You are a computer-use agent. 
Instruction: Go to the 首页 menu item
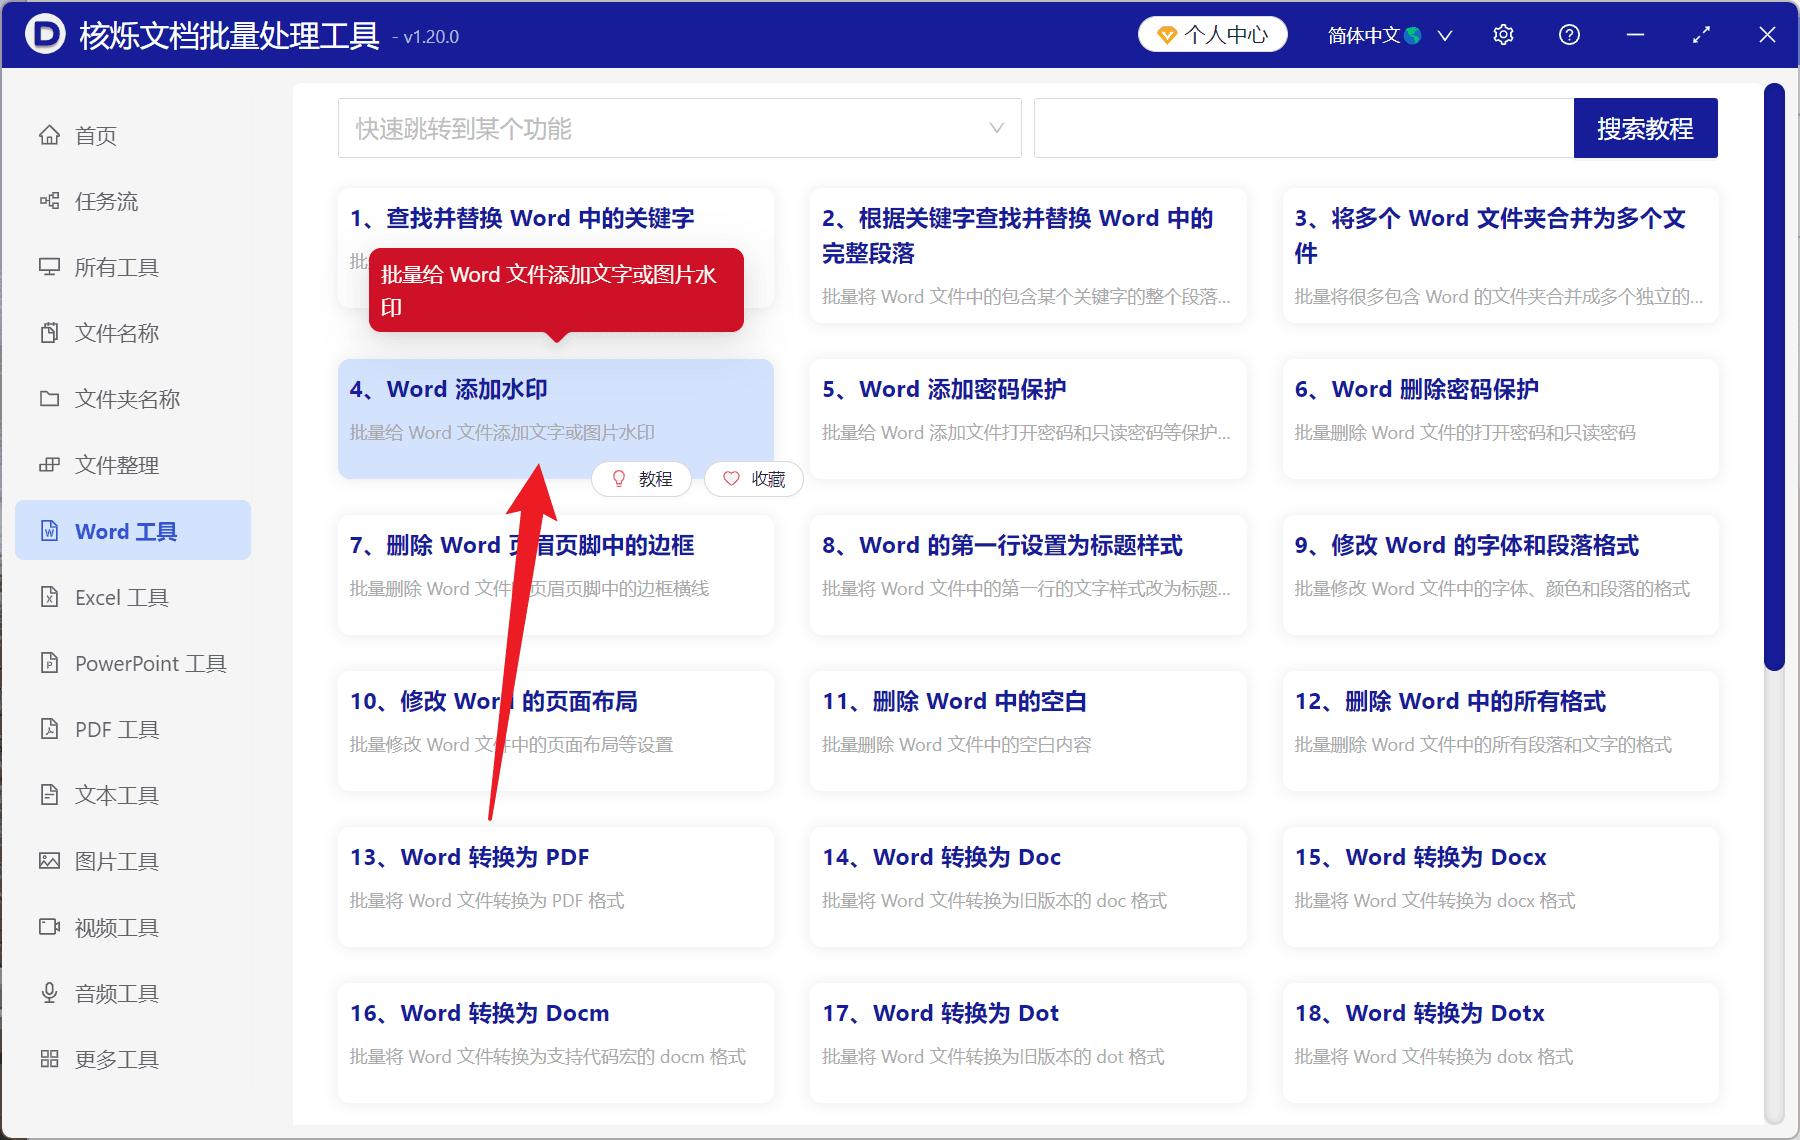click(x=96, y=135)
